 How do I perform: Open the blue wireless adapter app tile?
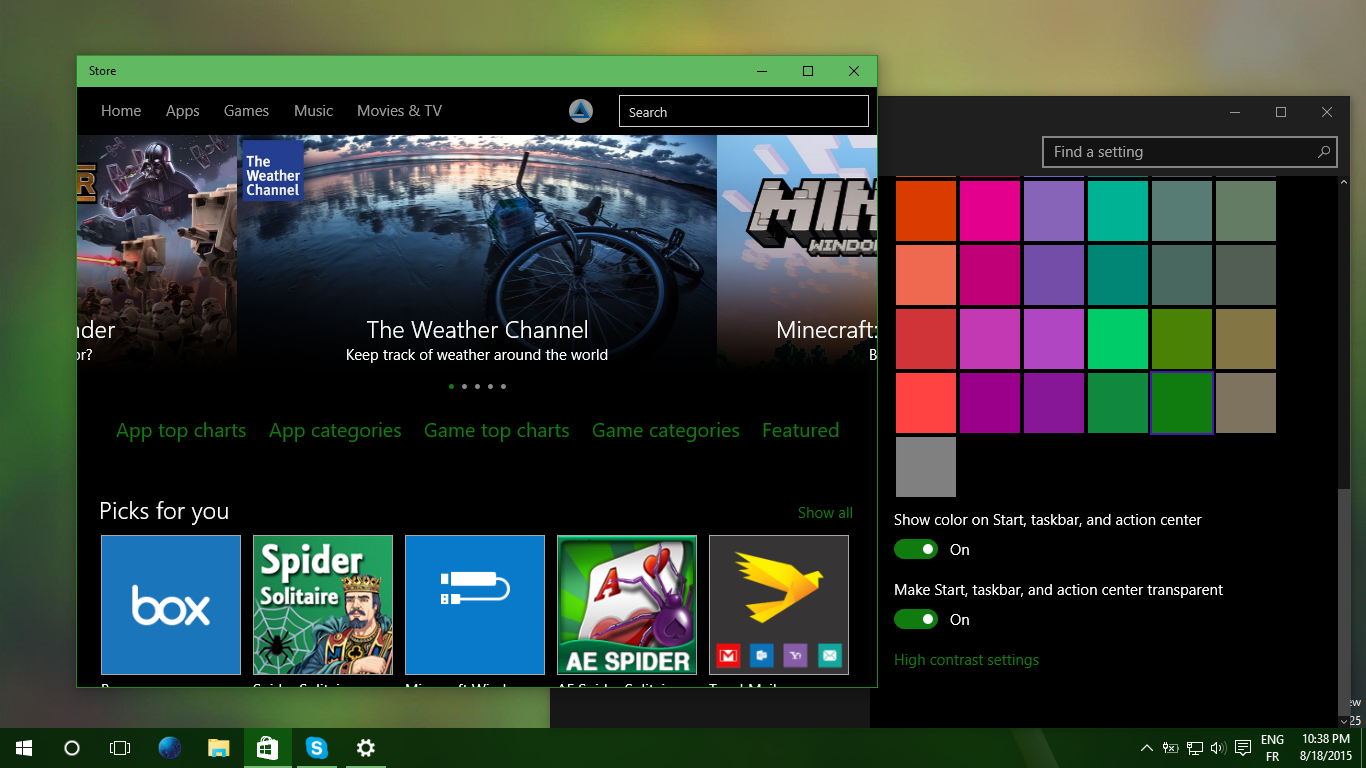[475, 605]
